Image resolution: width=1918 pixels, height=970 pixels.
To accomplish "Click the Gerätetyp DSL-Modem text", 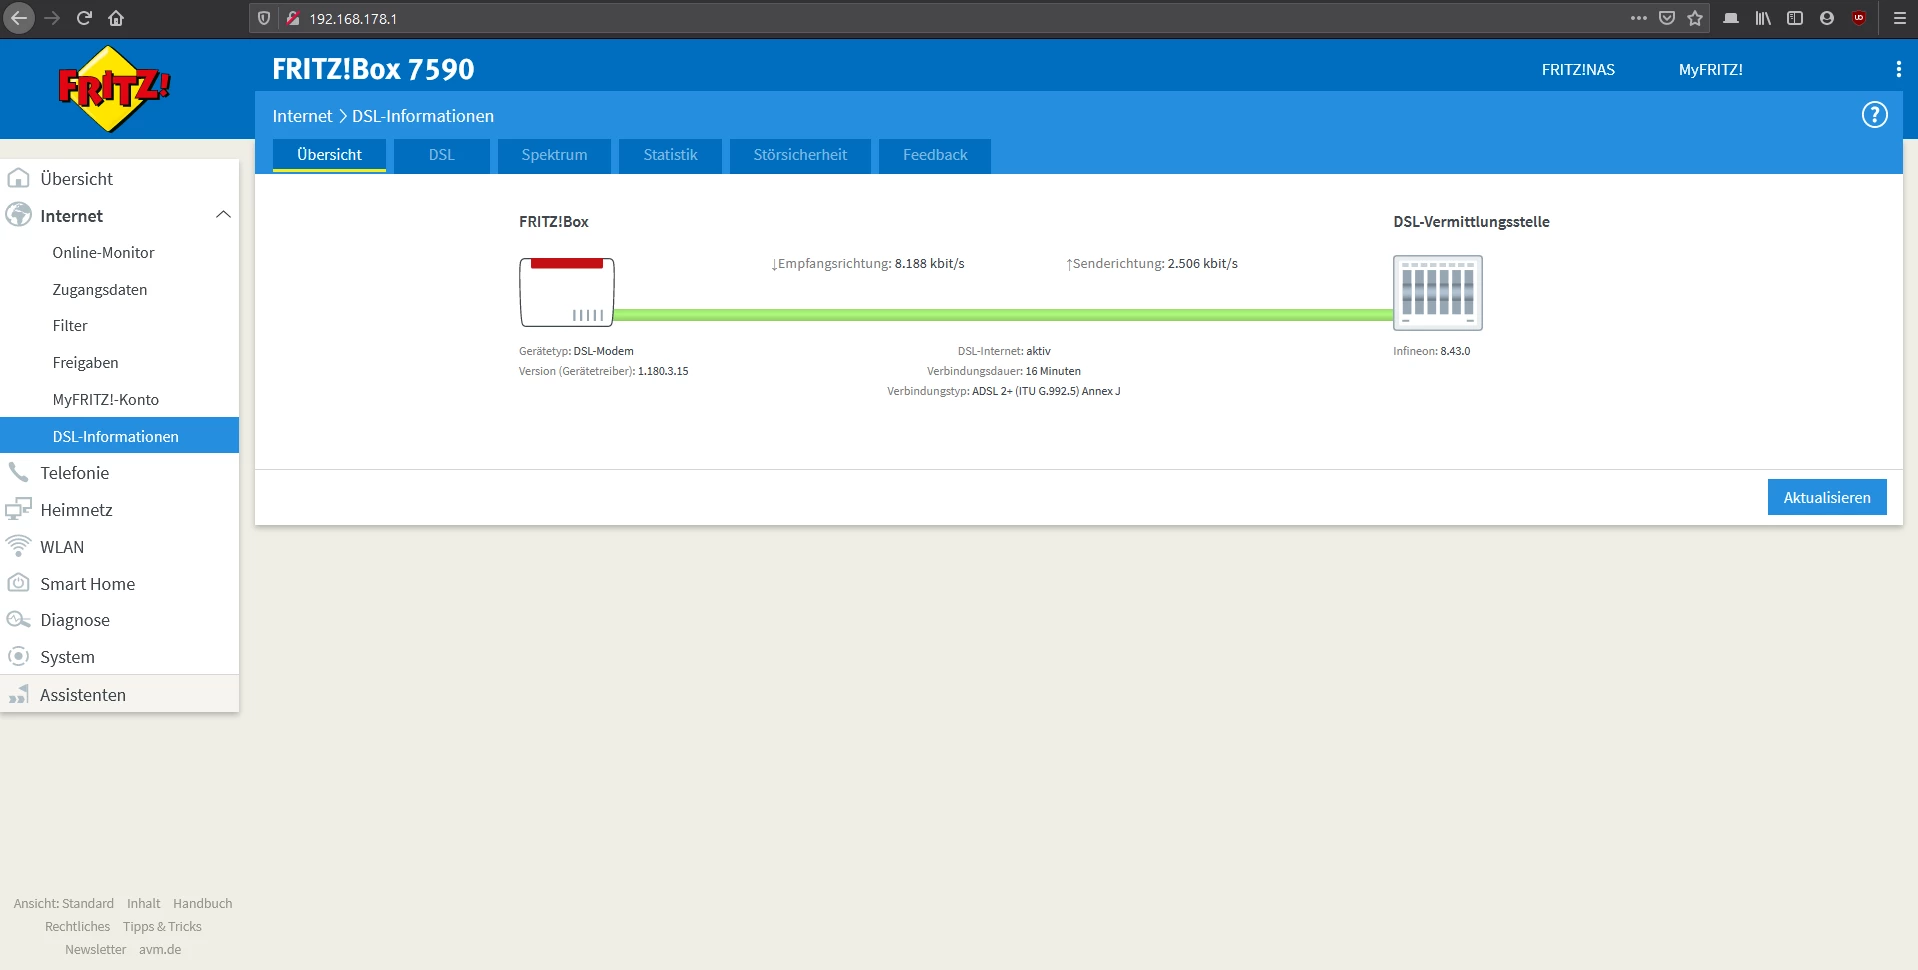I will click(576, 351).
